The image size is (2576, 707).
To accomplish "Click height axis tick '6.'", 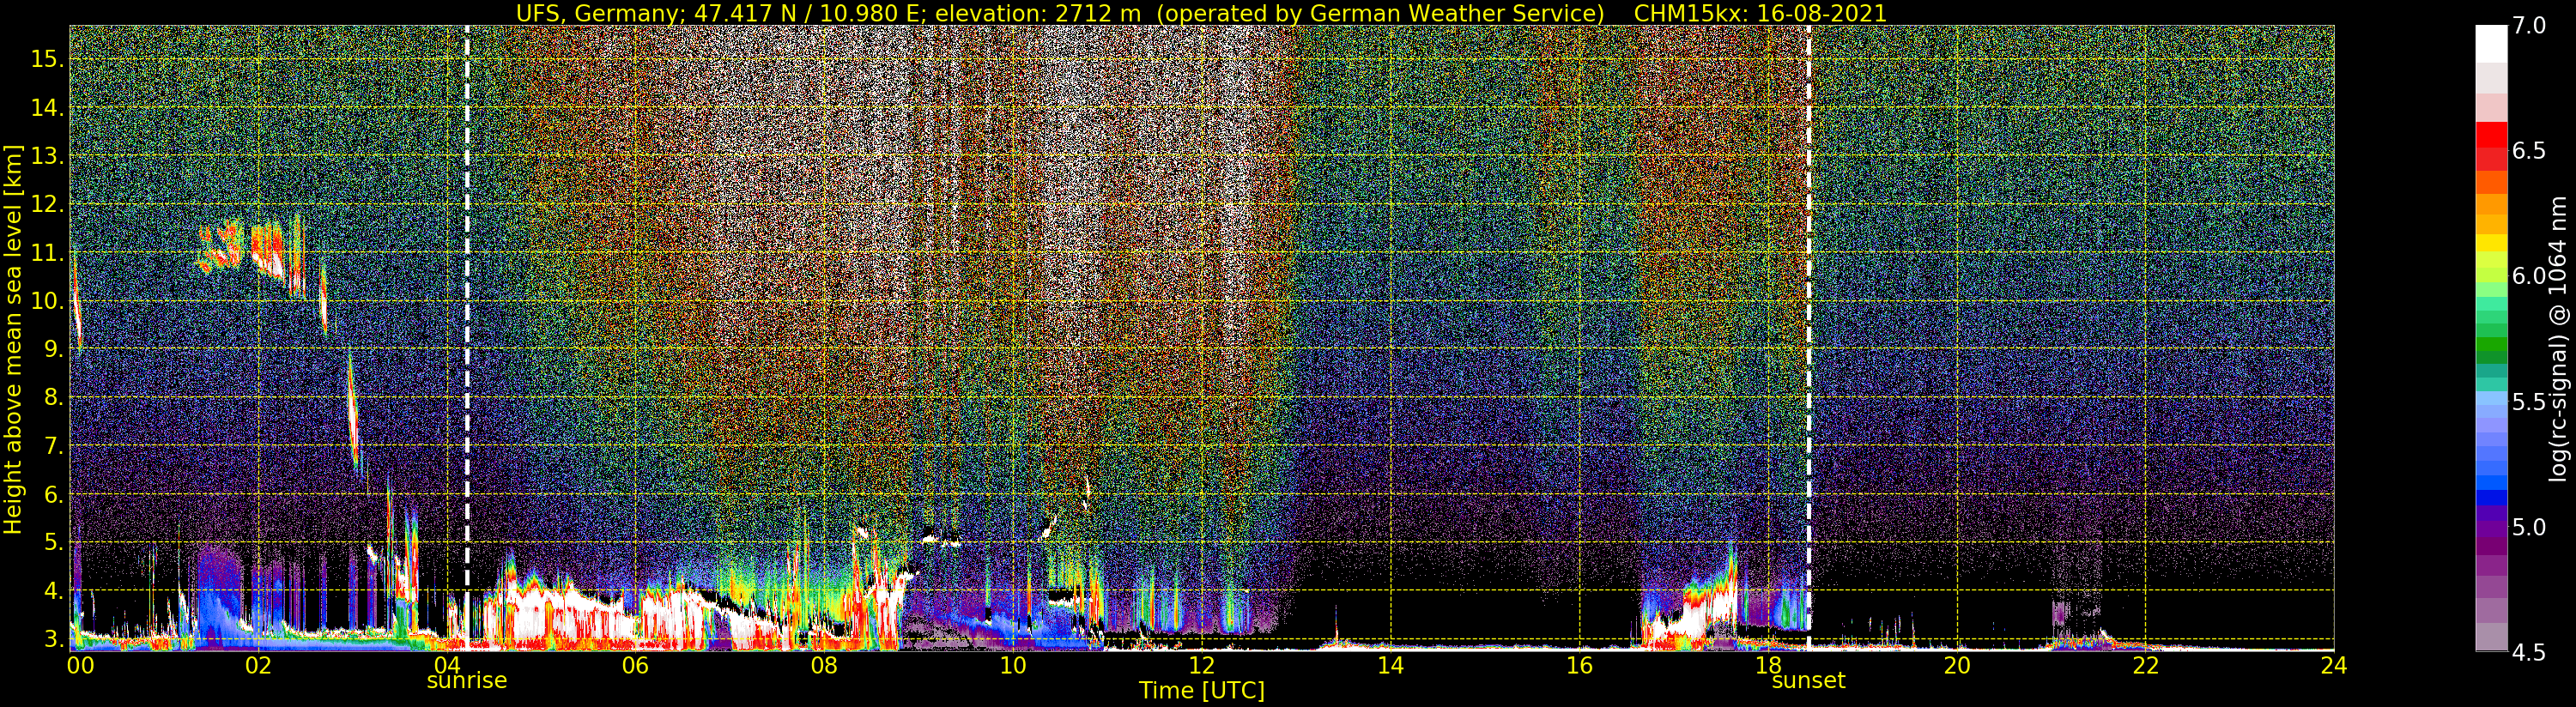I will pyautogui.click(x=53, y=495).
